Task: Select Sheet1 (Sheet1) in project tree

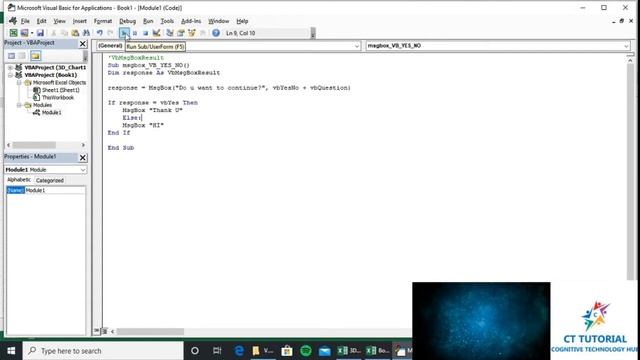Action: click(61, 90)
